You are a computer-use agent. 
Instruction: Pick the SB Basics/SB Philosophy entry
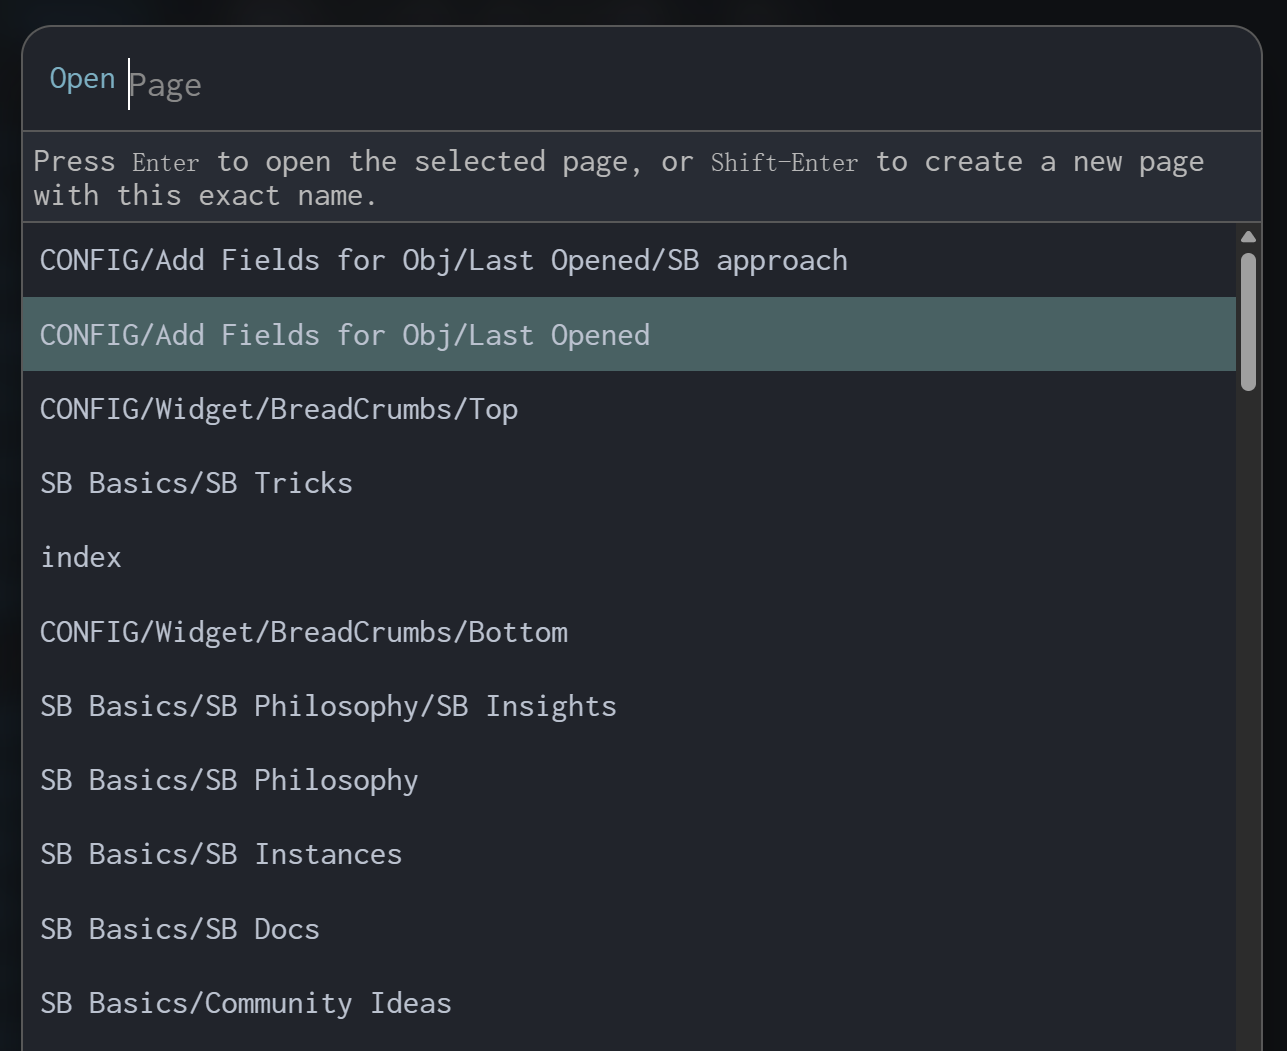pos(229,781)
